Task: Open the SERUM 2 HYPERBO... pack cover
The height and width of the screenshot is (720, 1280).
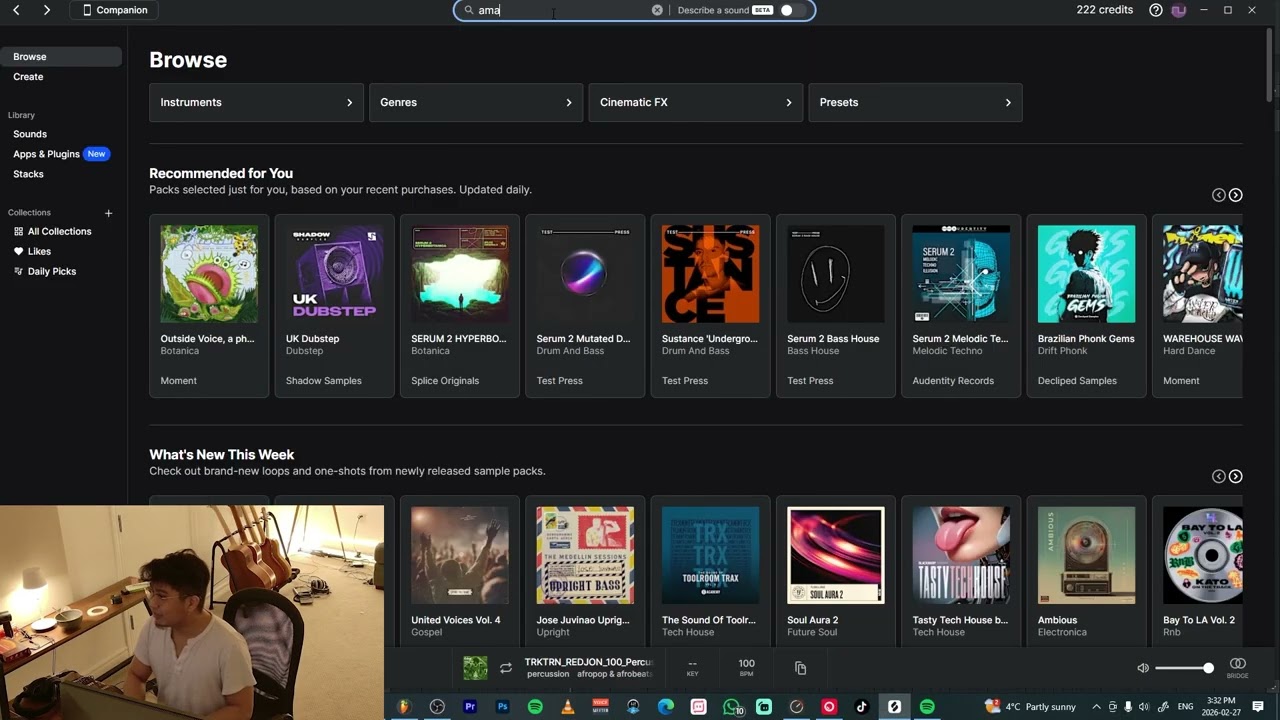Action: [x=460, y=274]
